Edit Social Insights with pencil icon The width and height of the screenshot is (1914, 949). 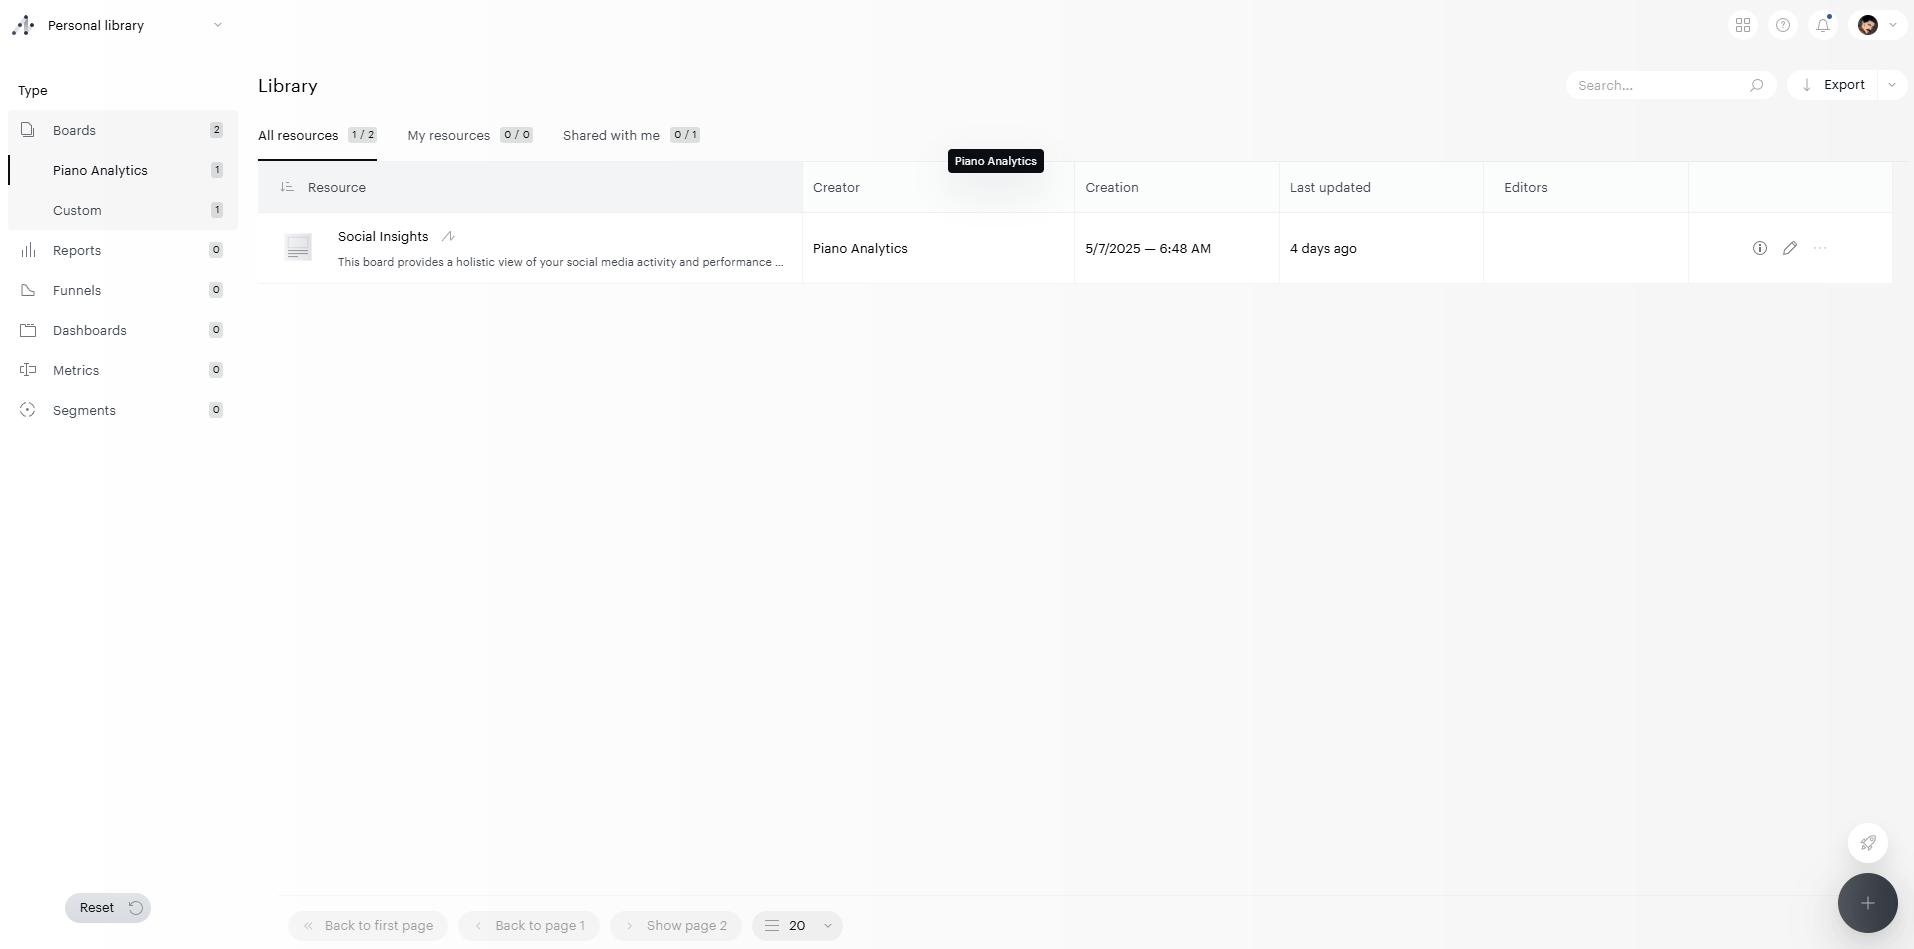coord(1790,248)
